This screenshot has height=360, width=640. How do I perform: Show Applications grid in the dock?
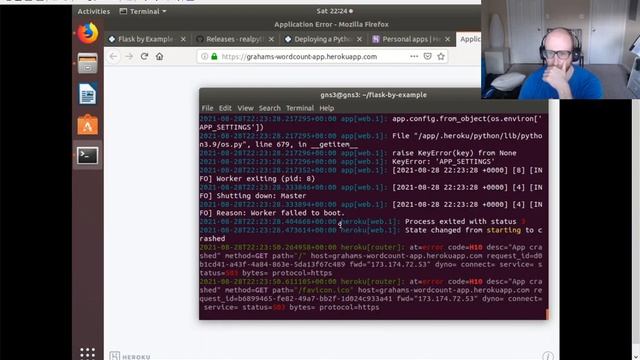pyautogui.click(x=88, y=353)
